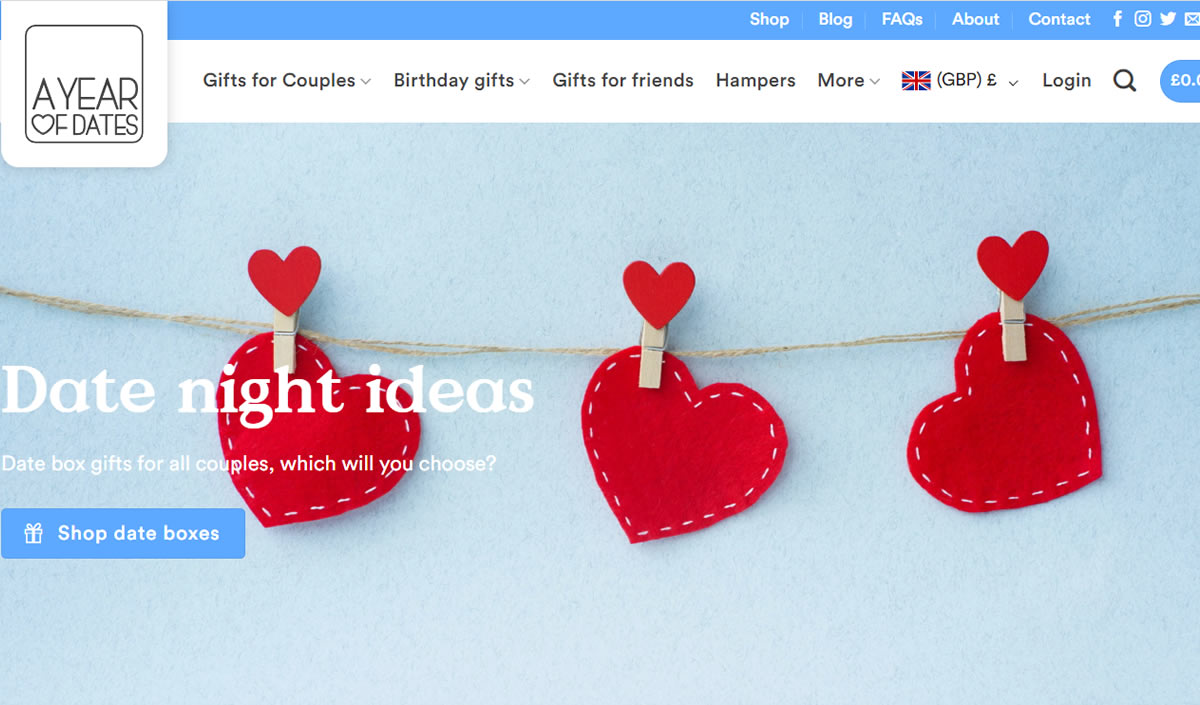Expand the Birthday gifts dropdown
Image resolution: width=1200 pixels, height=705 pixels.
pos(462,81)
